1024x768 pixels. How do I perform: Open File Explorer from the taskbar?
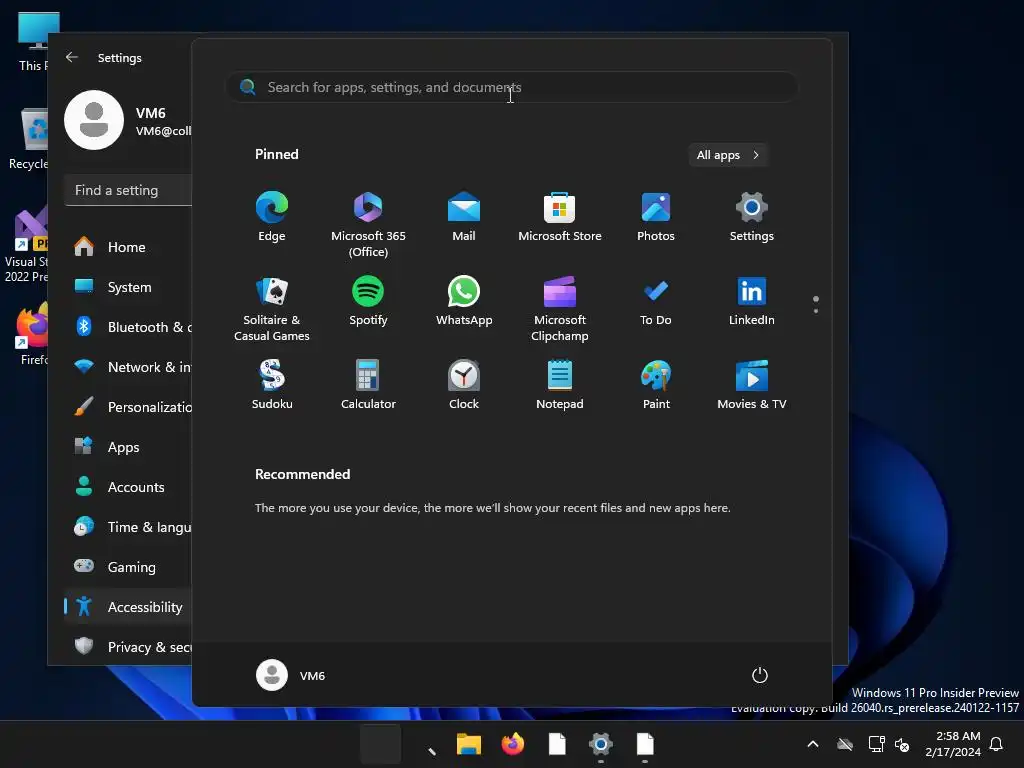coord(469,744)
